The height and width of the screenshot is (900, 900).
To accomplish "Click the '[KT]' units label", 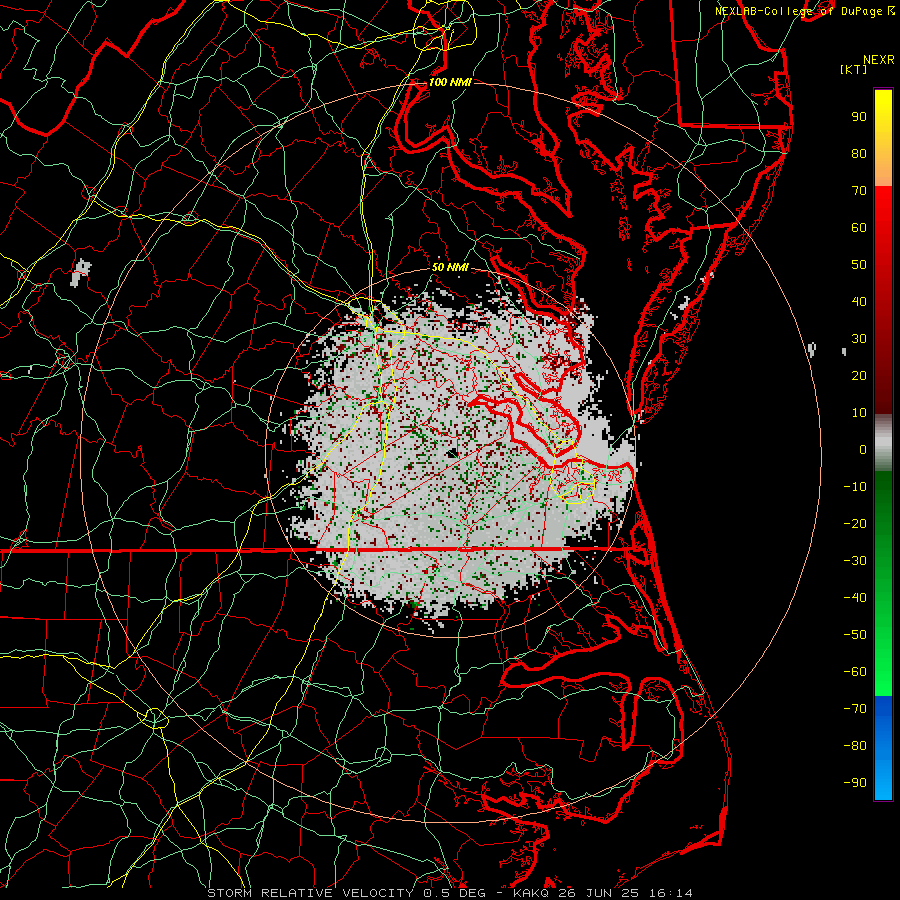I will [x=854, y=69].
